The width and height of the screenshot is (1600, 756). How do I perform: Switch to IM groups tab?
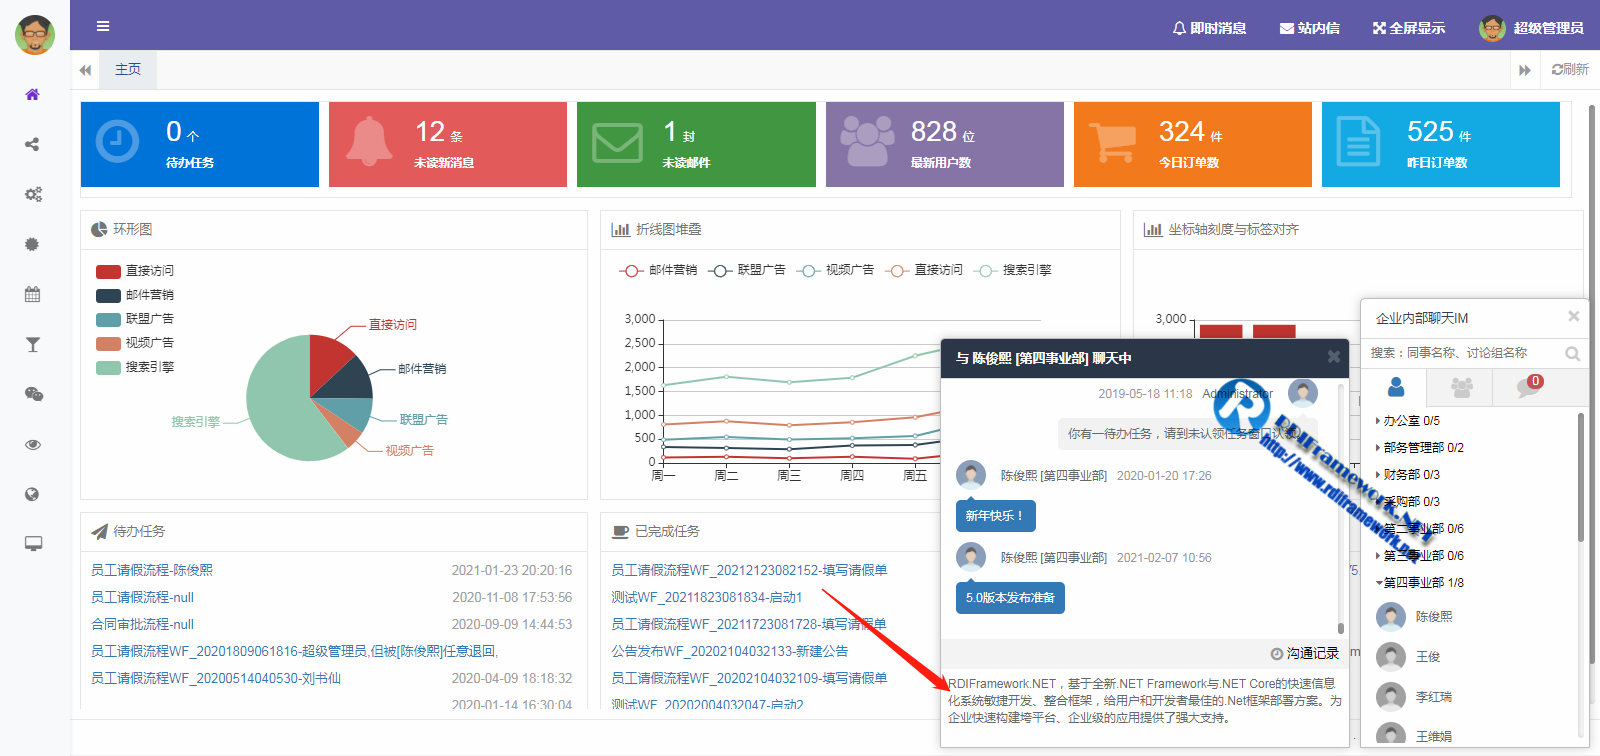pyautogui.click(x=1461, y=387)
